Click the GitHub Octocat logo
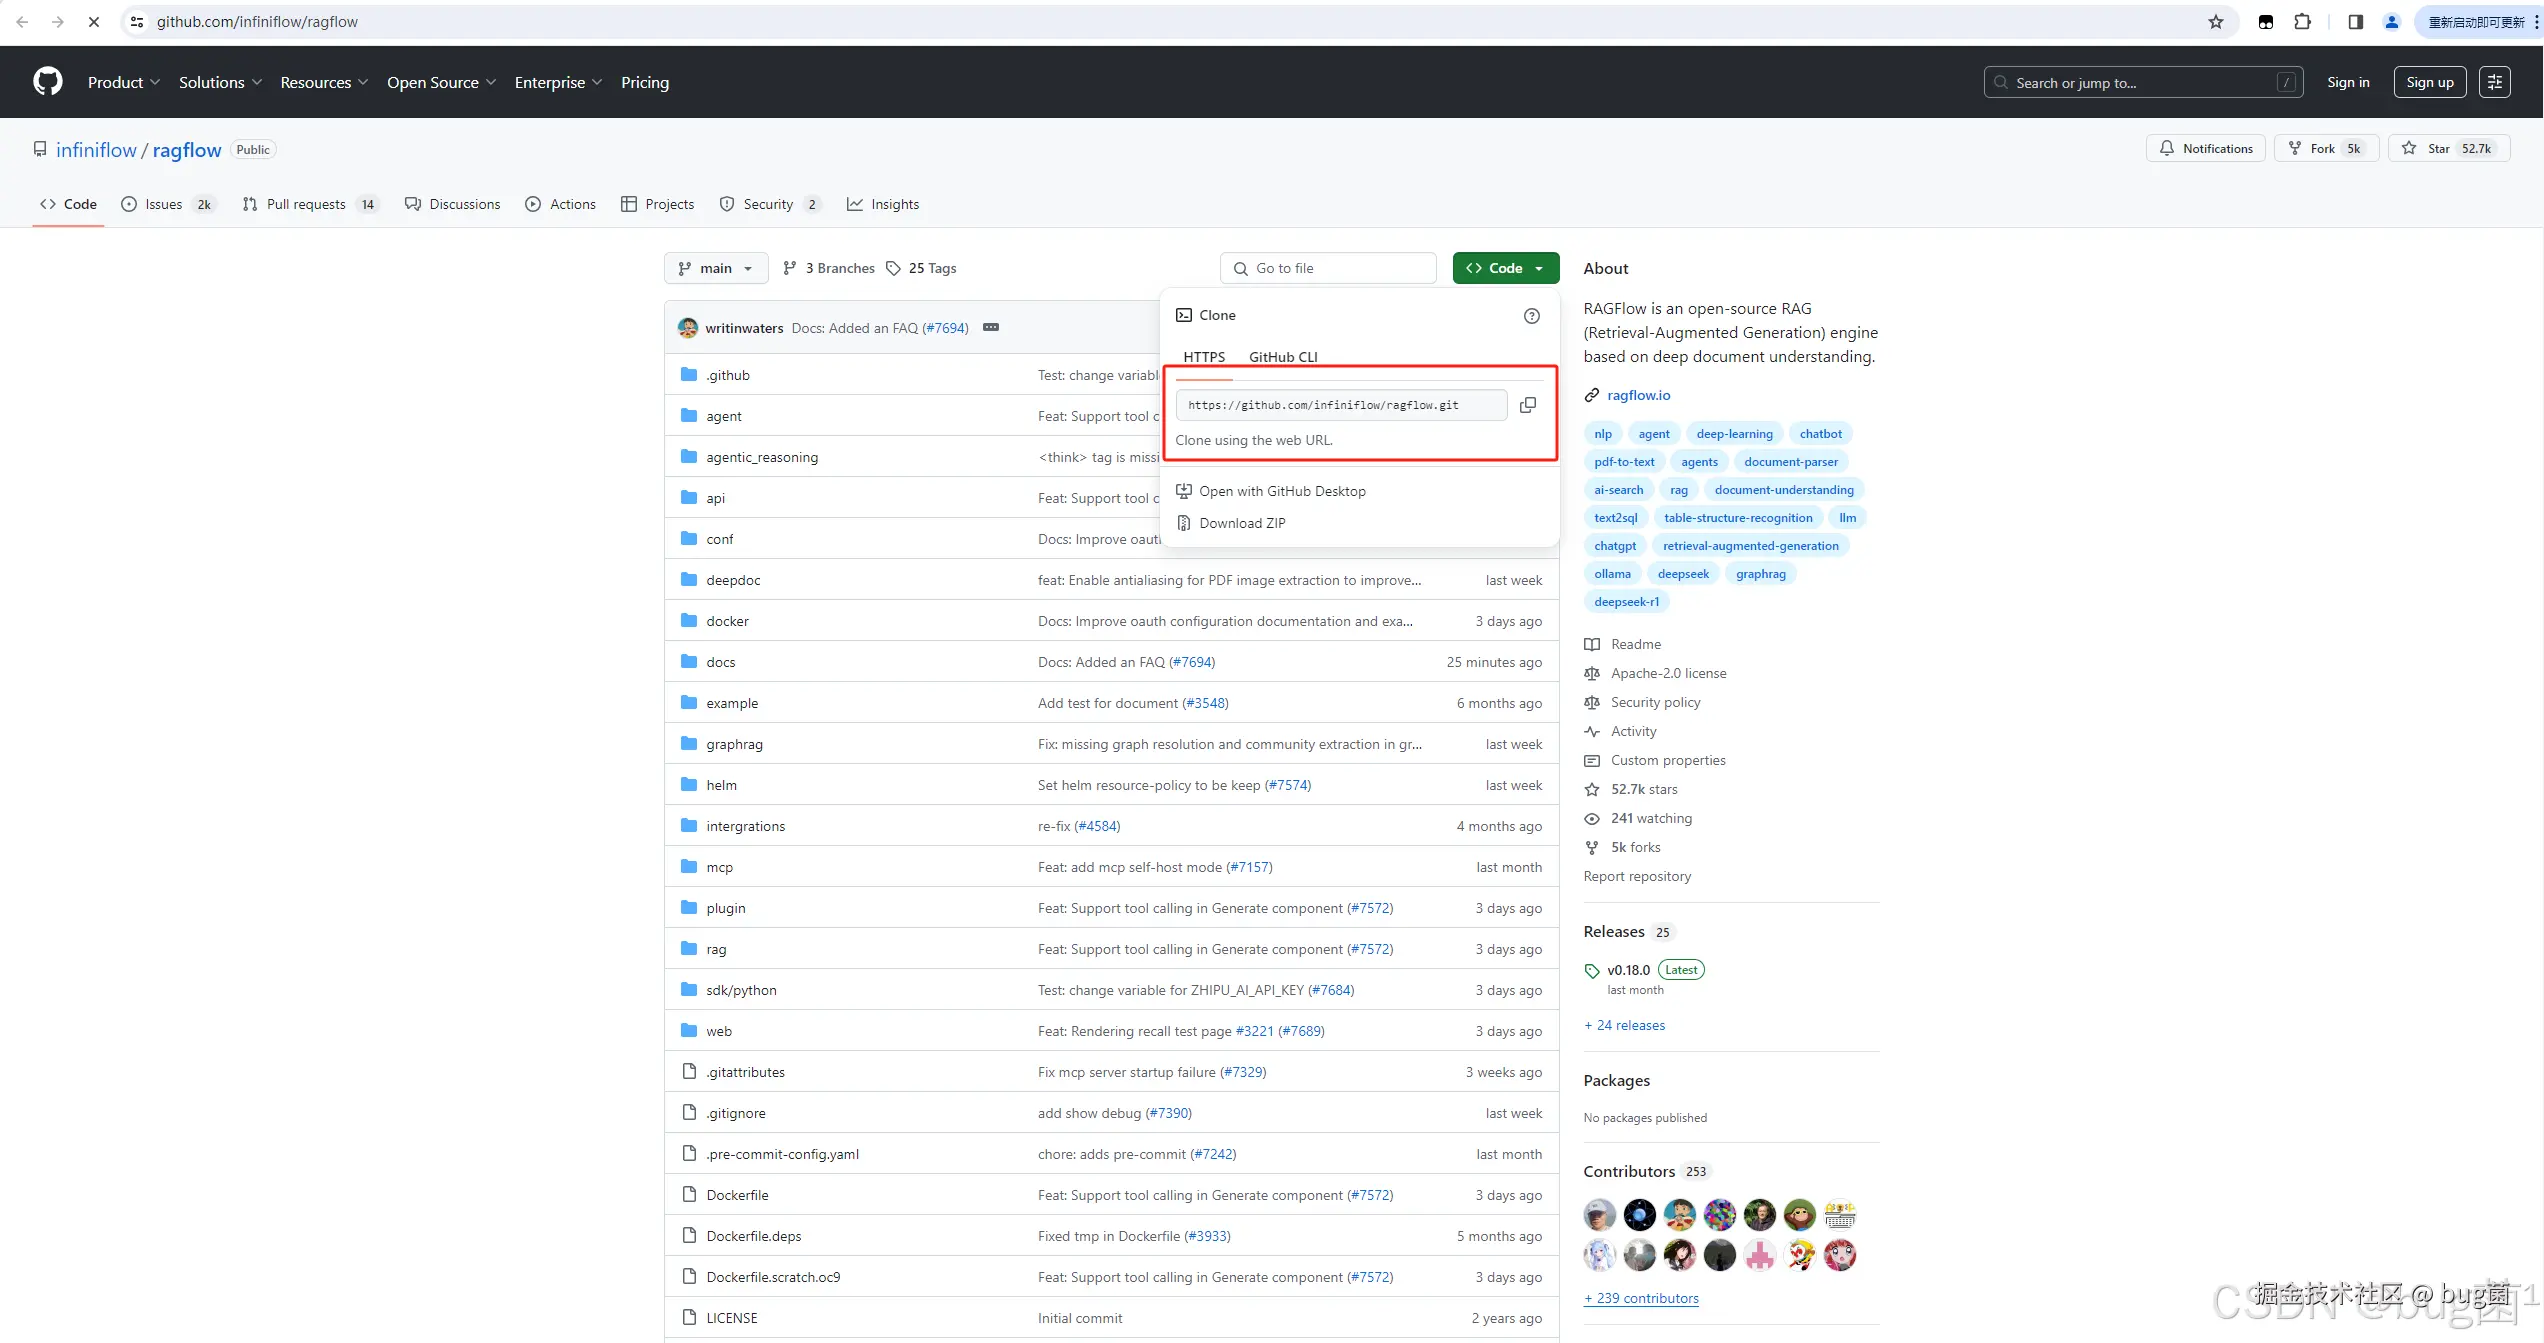The width and height of the screenshot is (2544, 1343). tap(47, 82)
